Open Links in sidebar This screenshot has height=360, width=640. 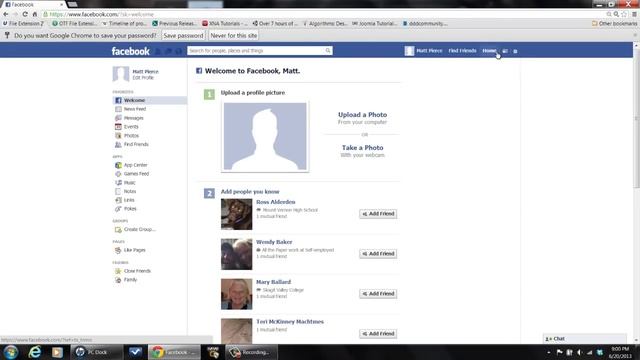pos(129,200)
